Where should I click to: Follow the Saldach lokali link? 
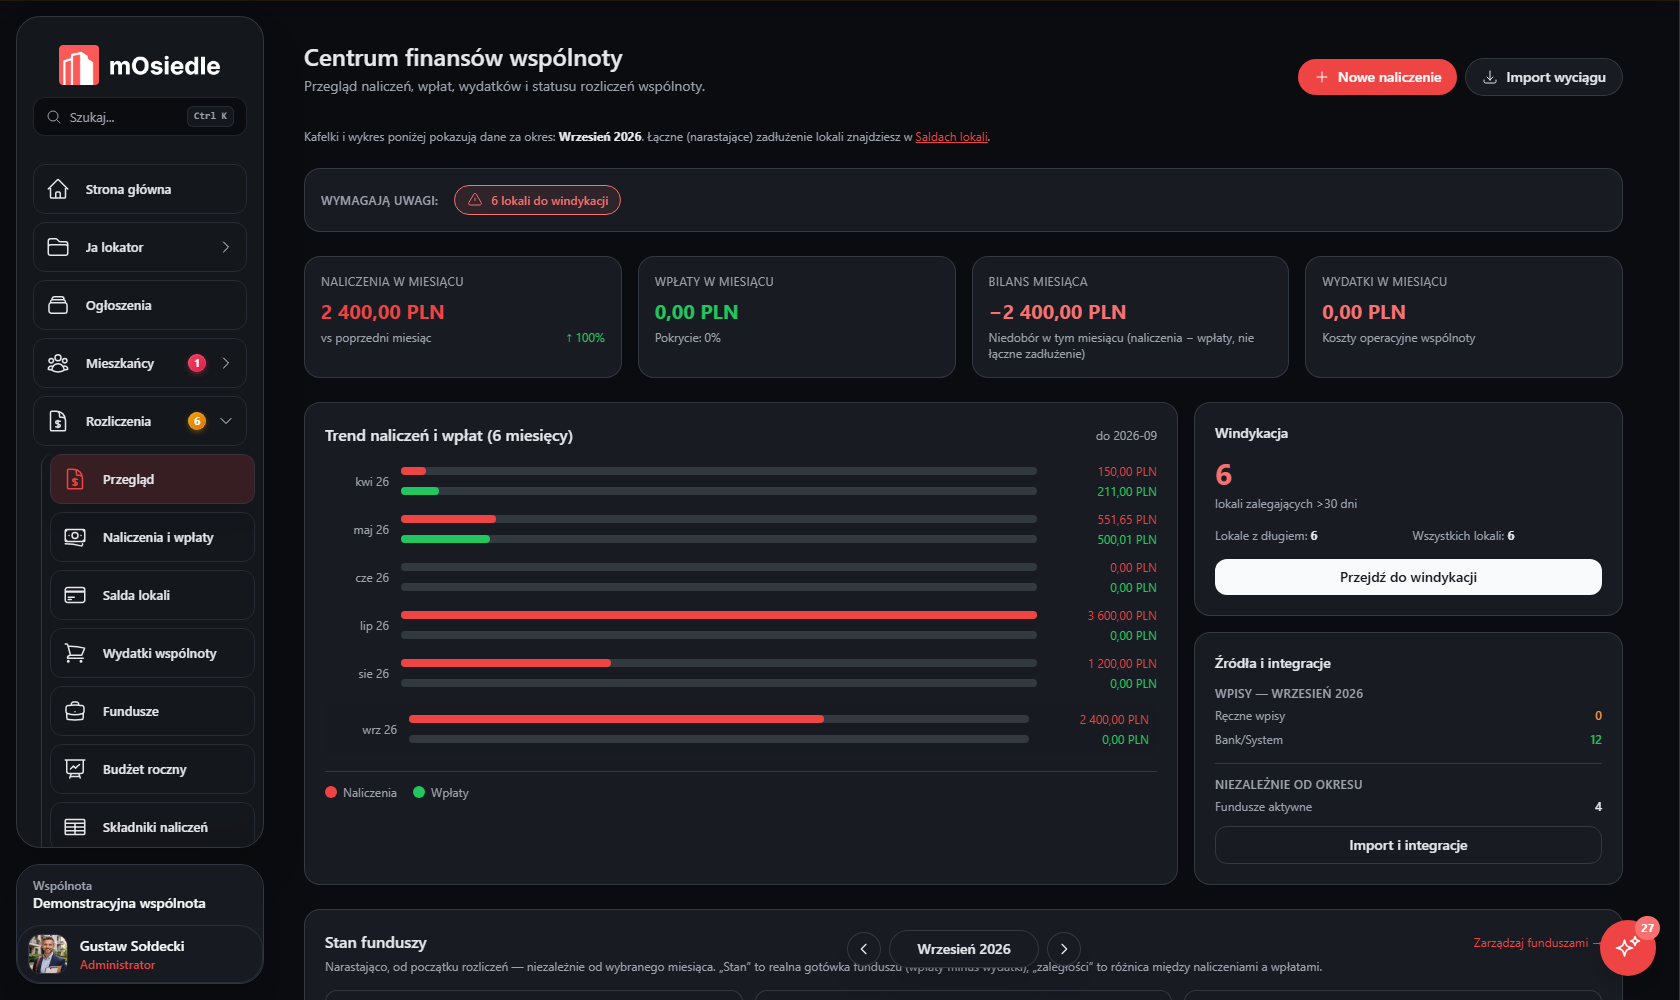click(x=951, y=137)
